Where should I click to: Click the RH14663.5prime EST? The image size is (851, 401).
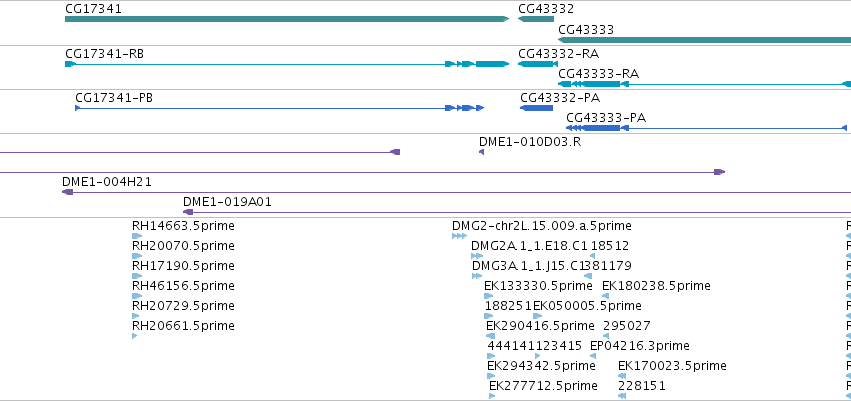tap(137, 236)
